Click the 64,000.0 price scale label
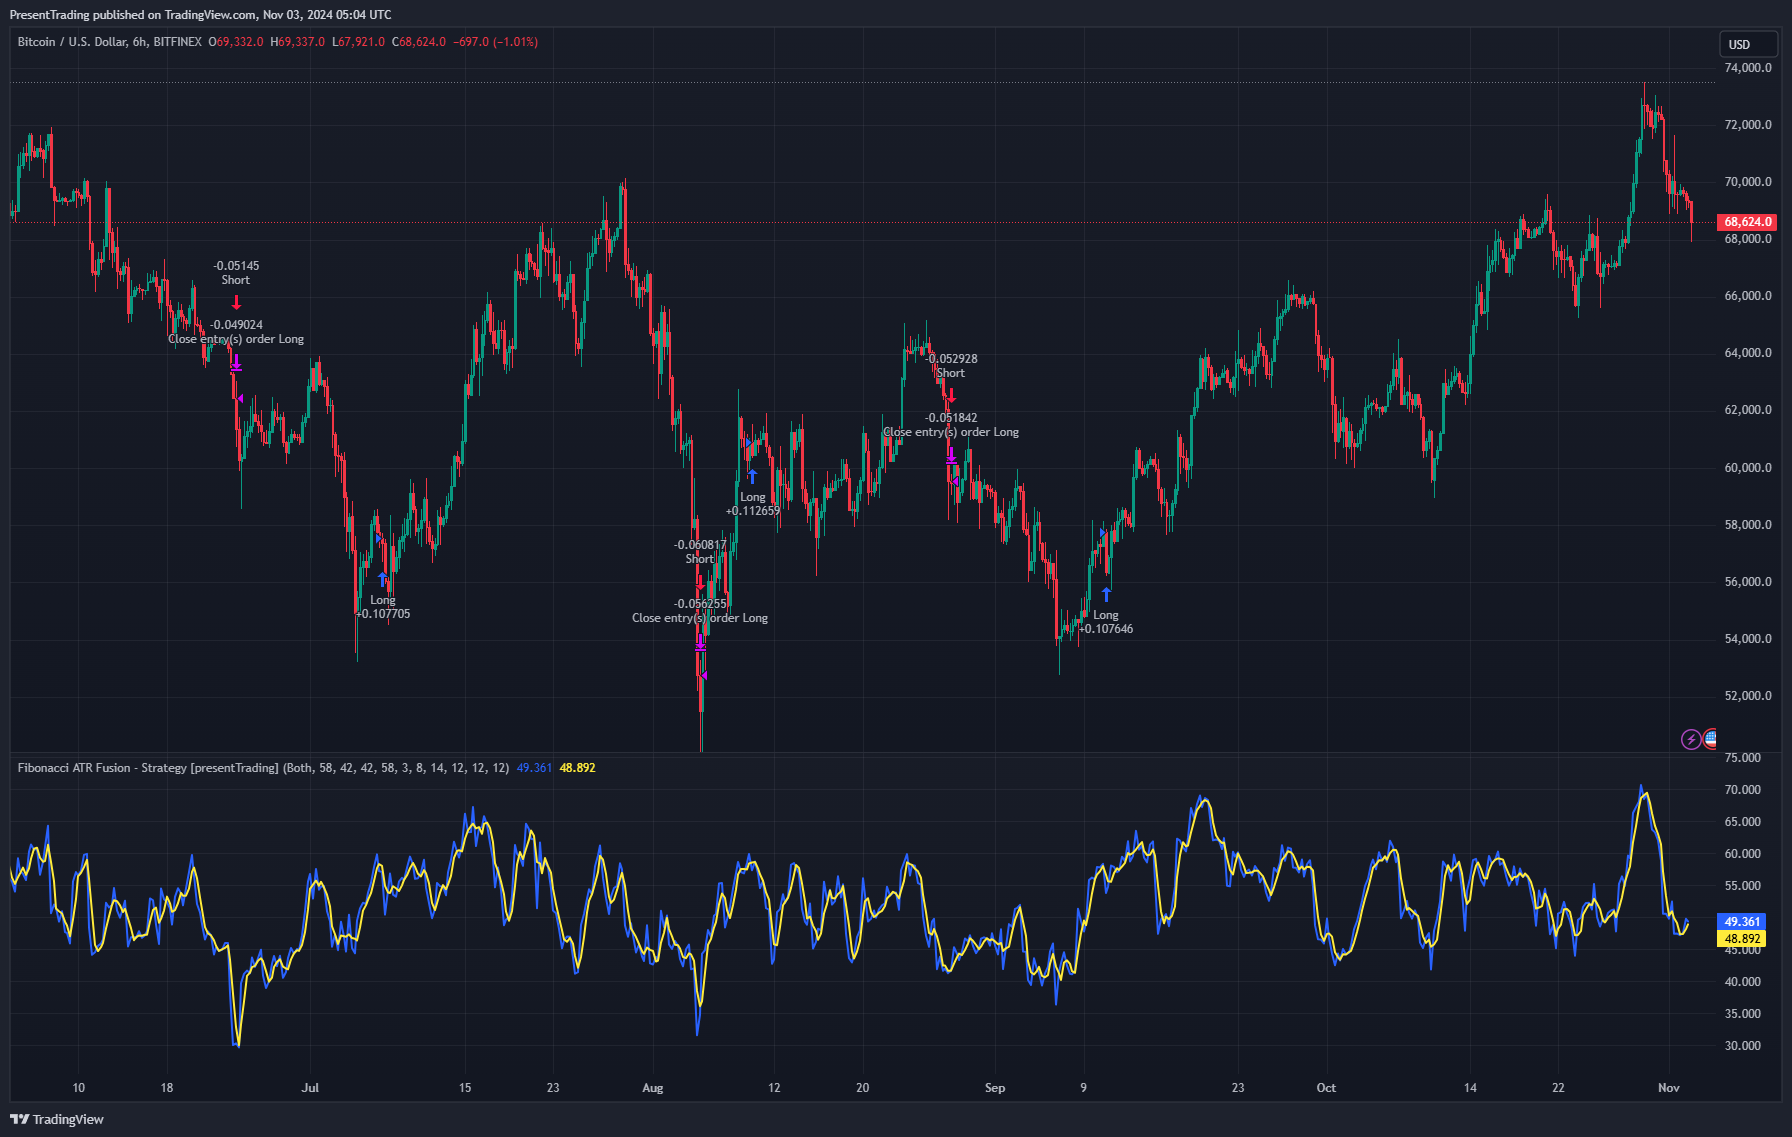This screenshot has width=1792, height=1137. click(x=1748, y=353)
